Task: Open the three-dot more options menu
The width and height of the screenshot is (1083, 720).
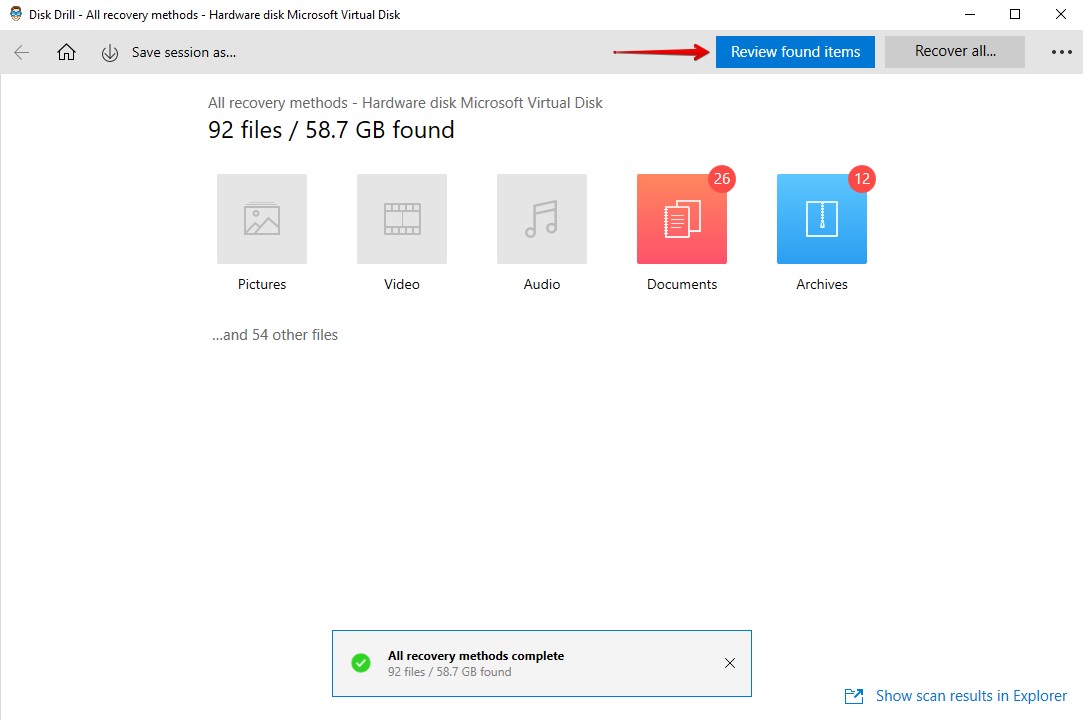Action: click(x=1061, y=53)
